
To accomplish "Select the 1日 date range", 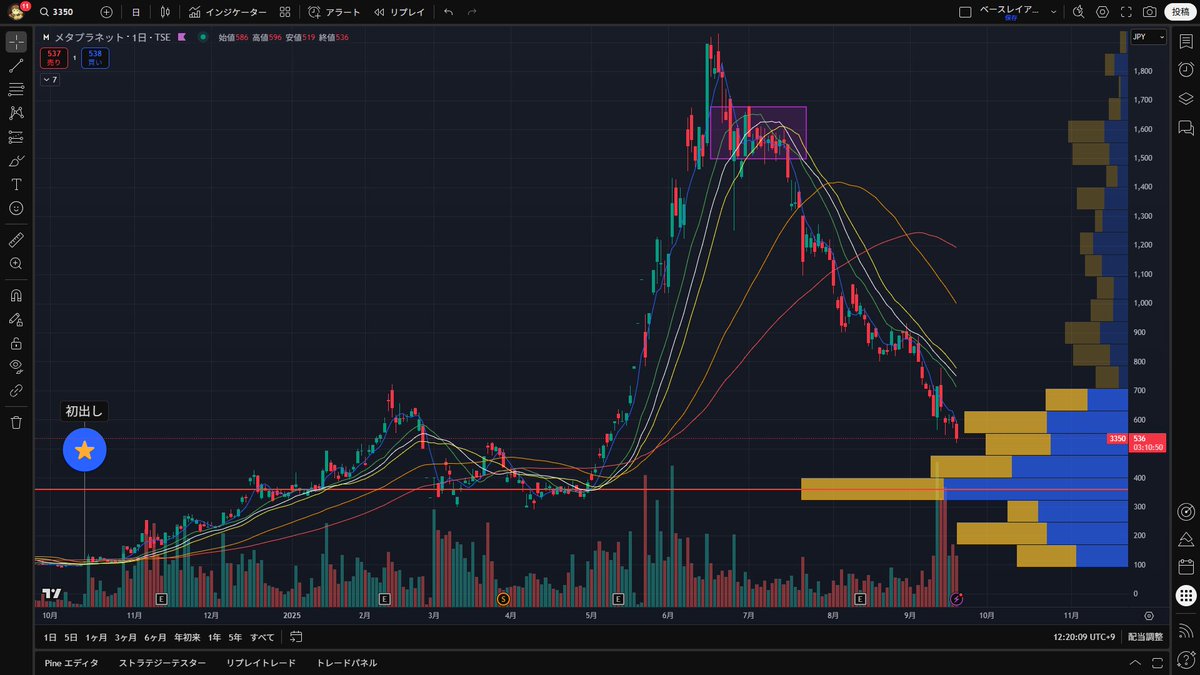I will [x=50, y=637].
